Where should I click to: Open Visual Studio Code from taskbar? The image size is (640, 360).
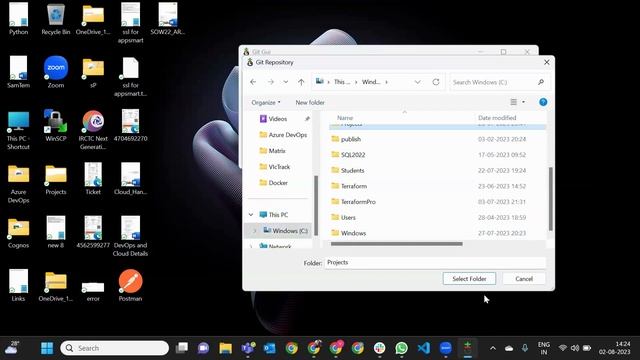[424, 348]
